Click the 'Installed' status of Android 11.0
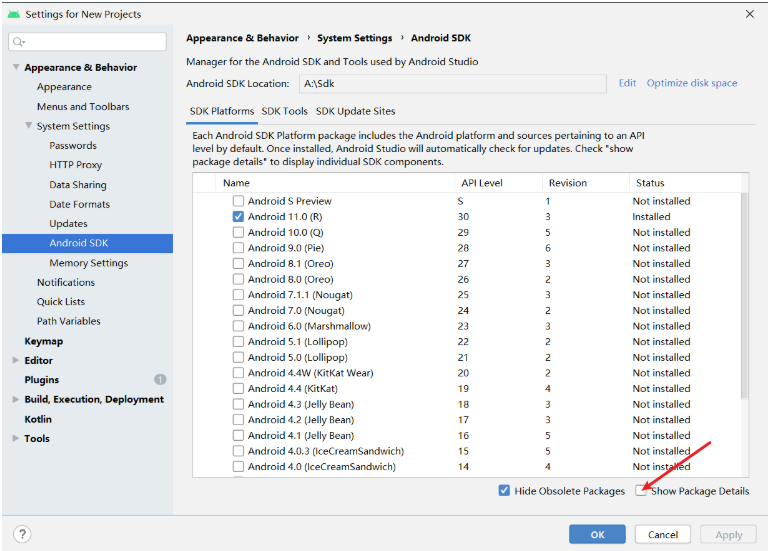 click(651, 217)
